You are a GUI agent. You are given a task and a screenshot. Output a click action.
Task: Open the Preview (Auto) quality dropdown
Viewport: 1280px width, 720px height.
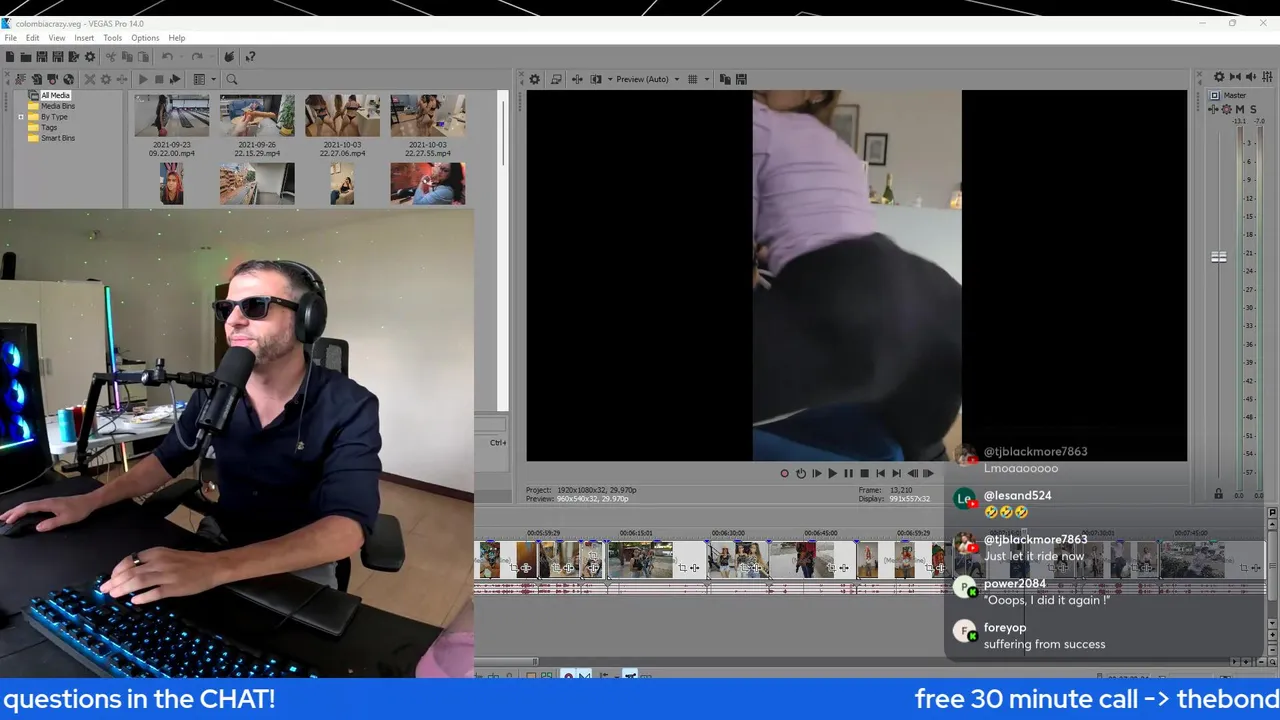click(648, 79)
